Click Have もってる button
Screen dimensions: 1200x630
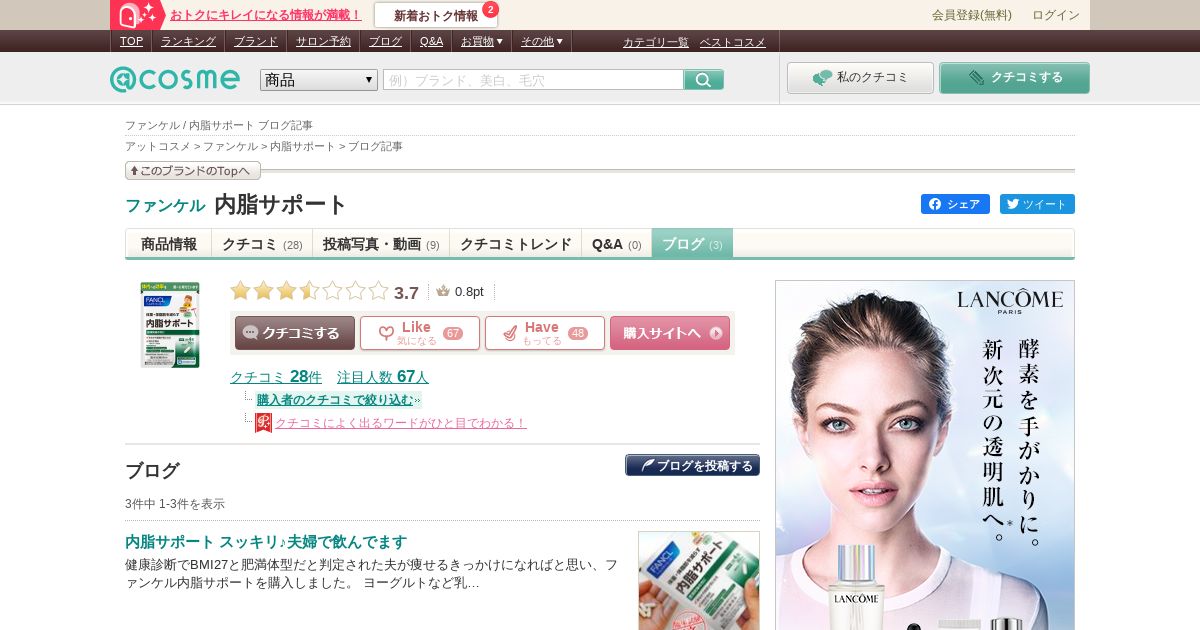(x=545, y=333)
